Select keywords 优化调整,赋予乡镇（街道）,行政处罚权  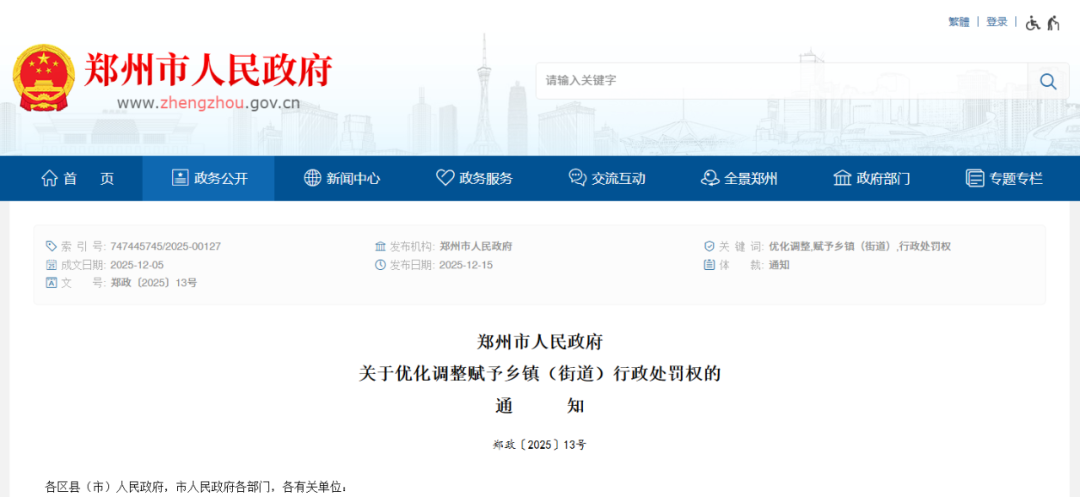click(860, 246)
